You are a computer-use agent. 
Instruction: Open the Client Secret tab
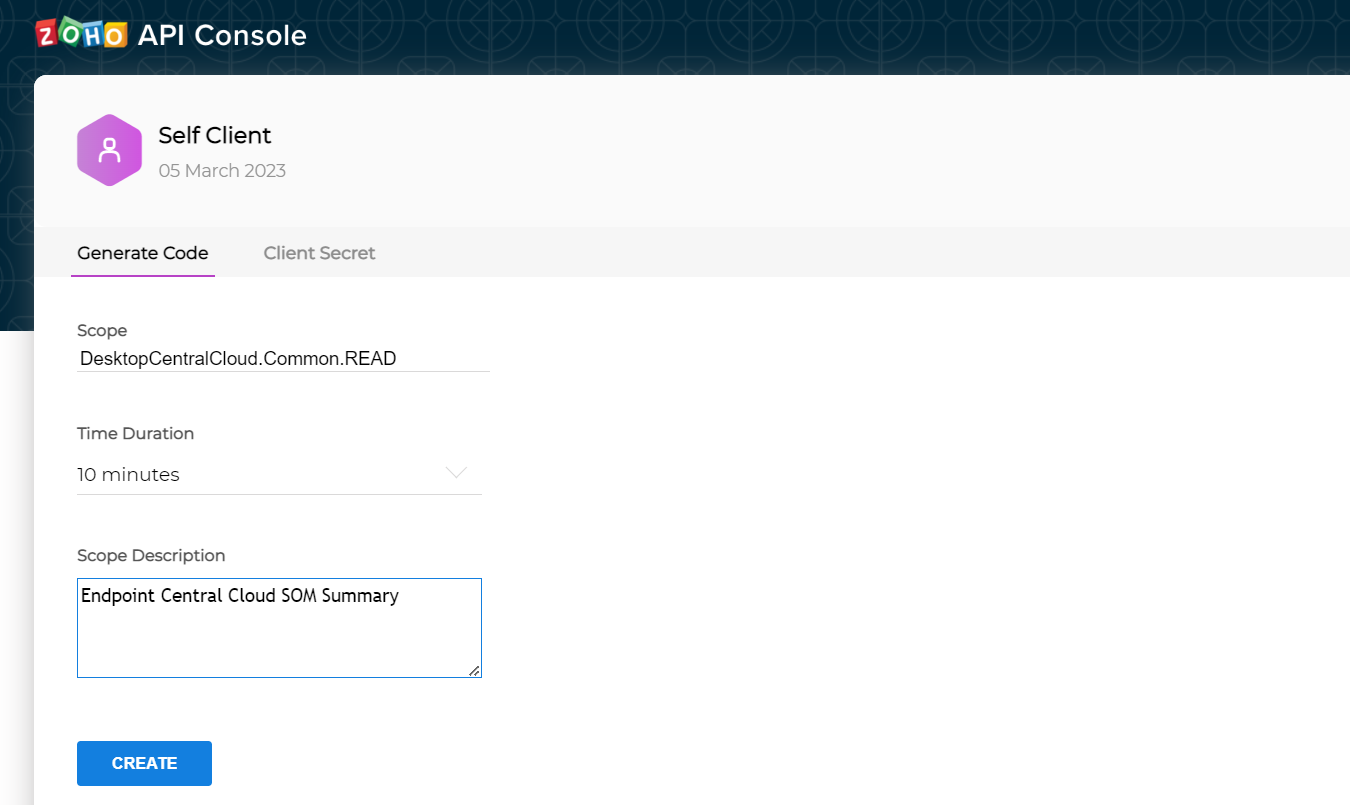[x=319, y=253]
